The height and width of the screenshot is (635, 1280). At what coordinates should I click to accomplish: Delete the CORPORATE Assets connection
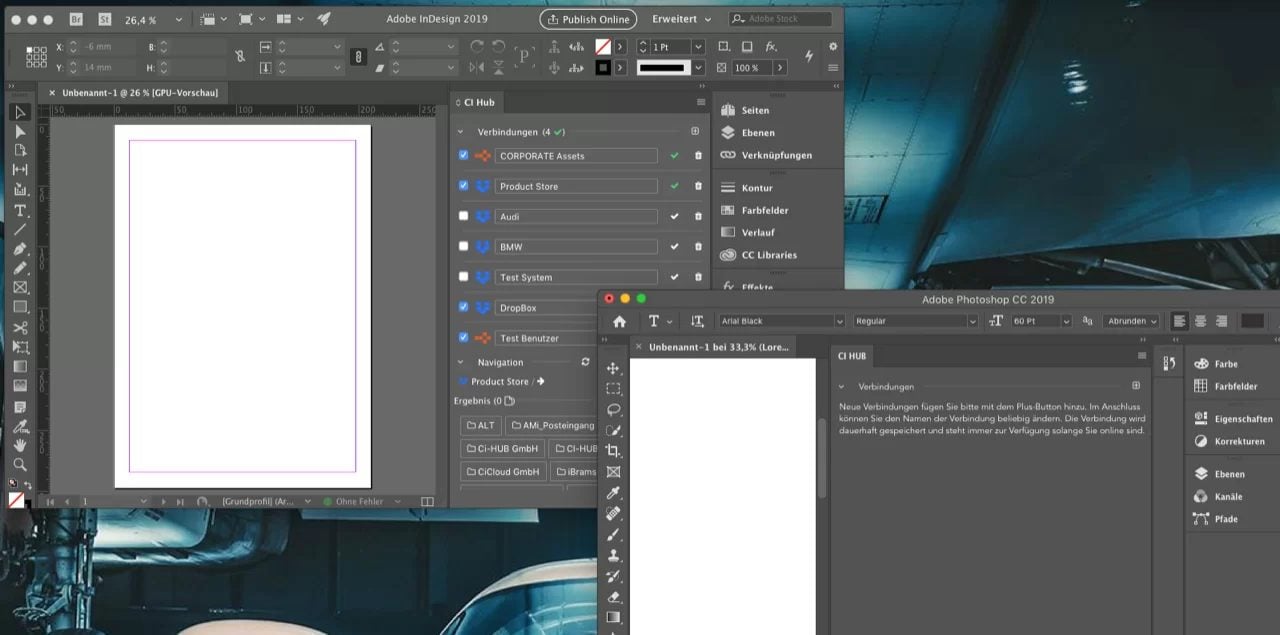[698, 156]
